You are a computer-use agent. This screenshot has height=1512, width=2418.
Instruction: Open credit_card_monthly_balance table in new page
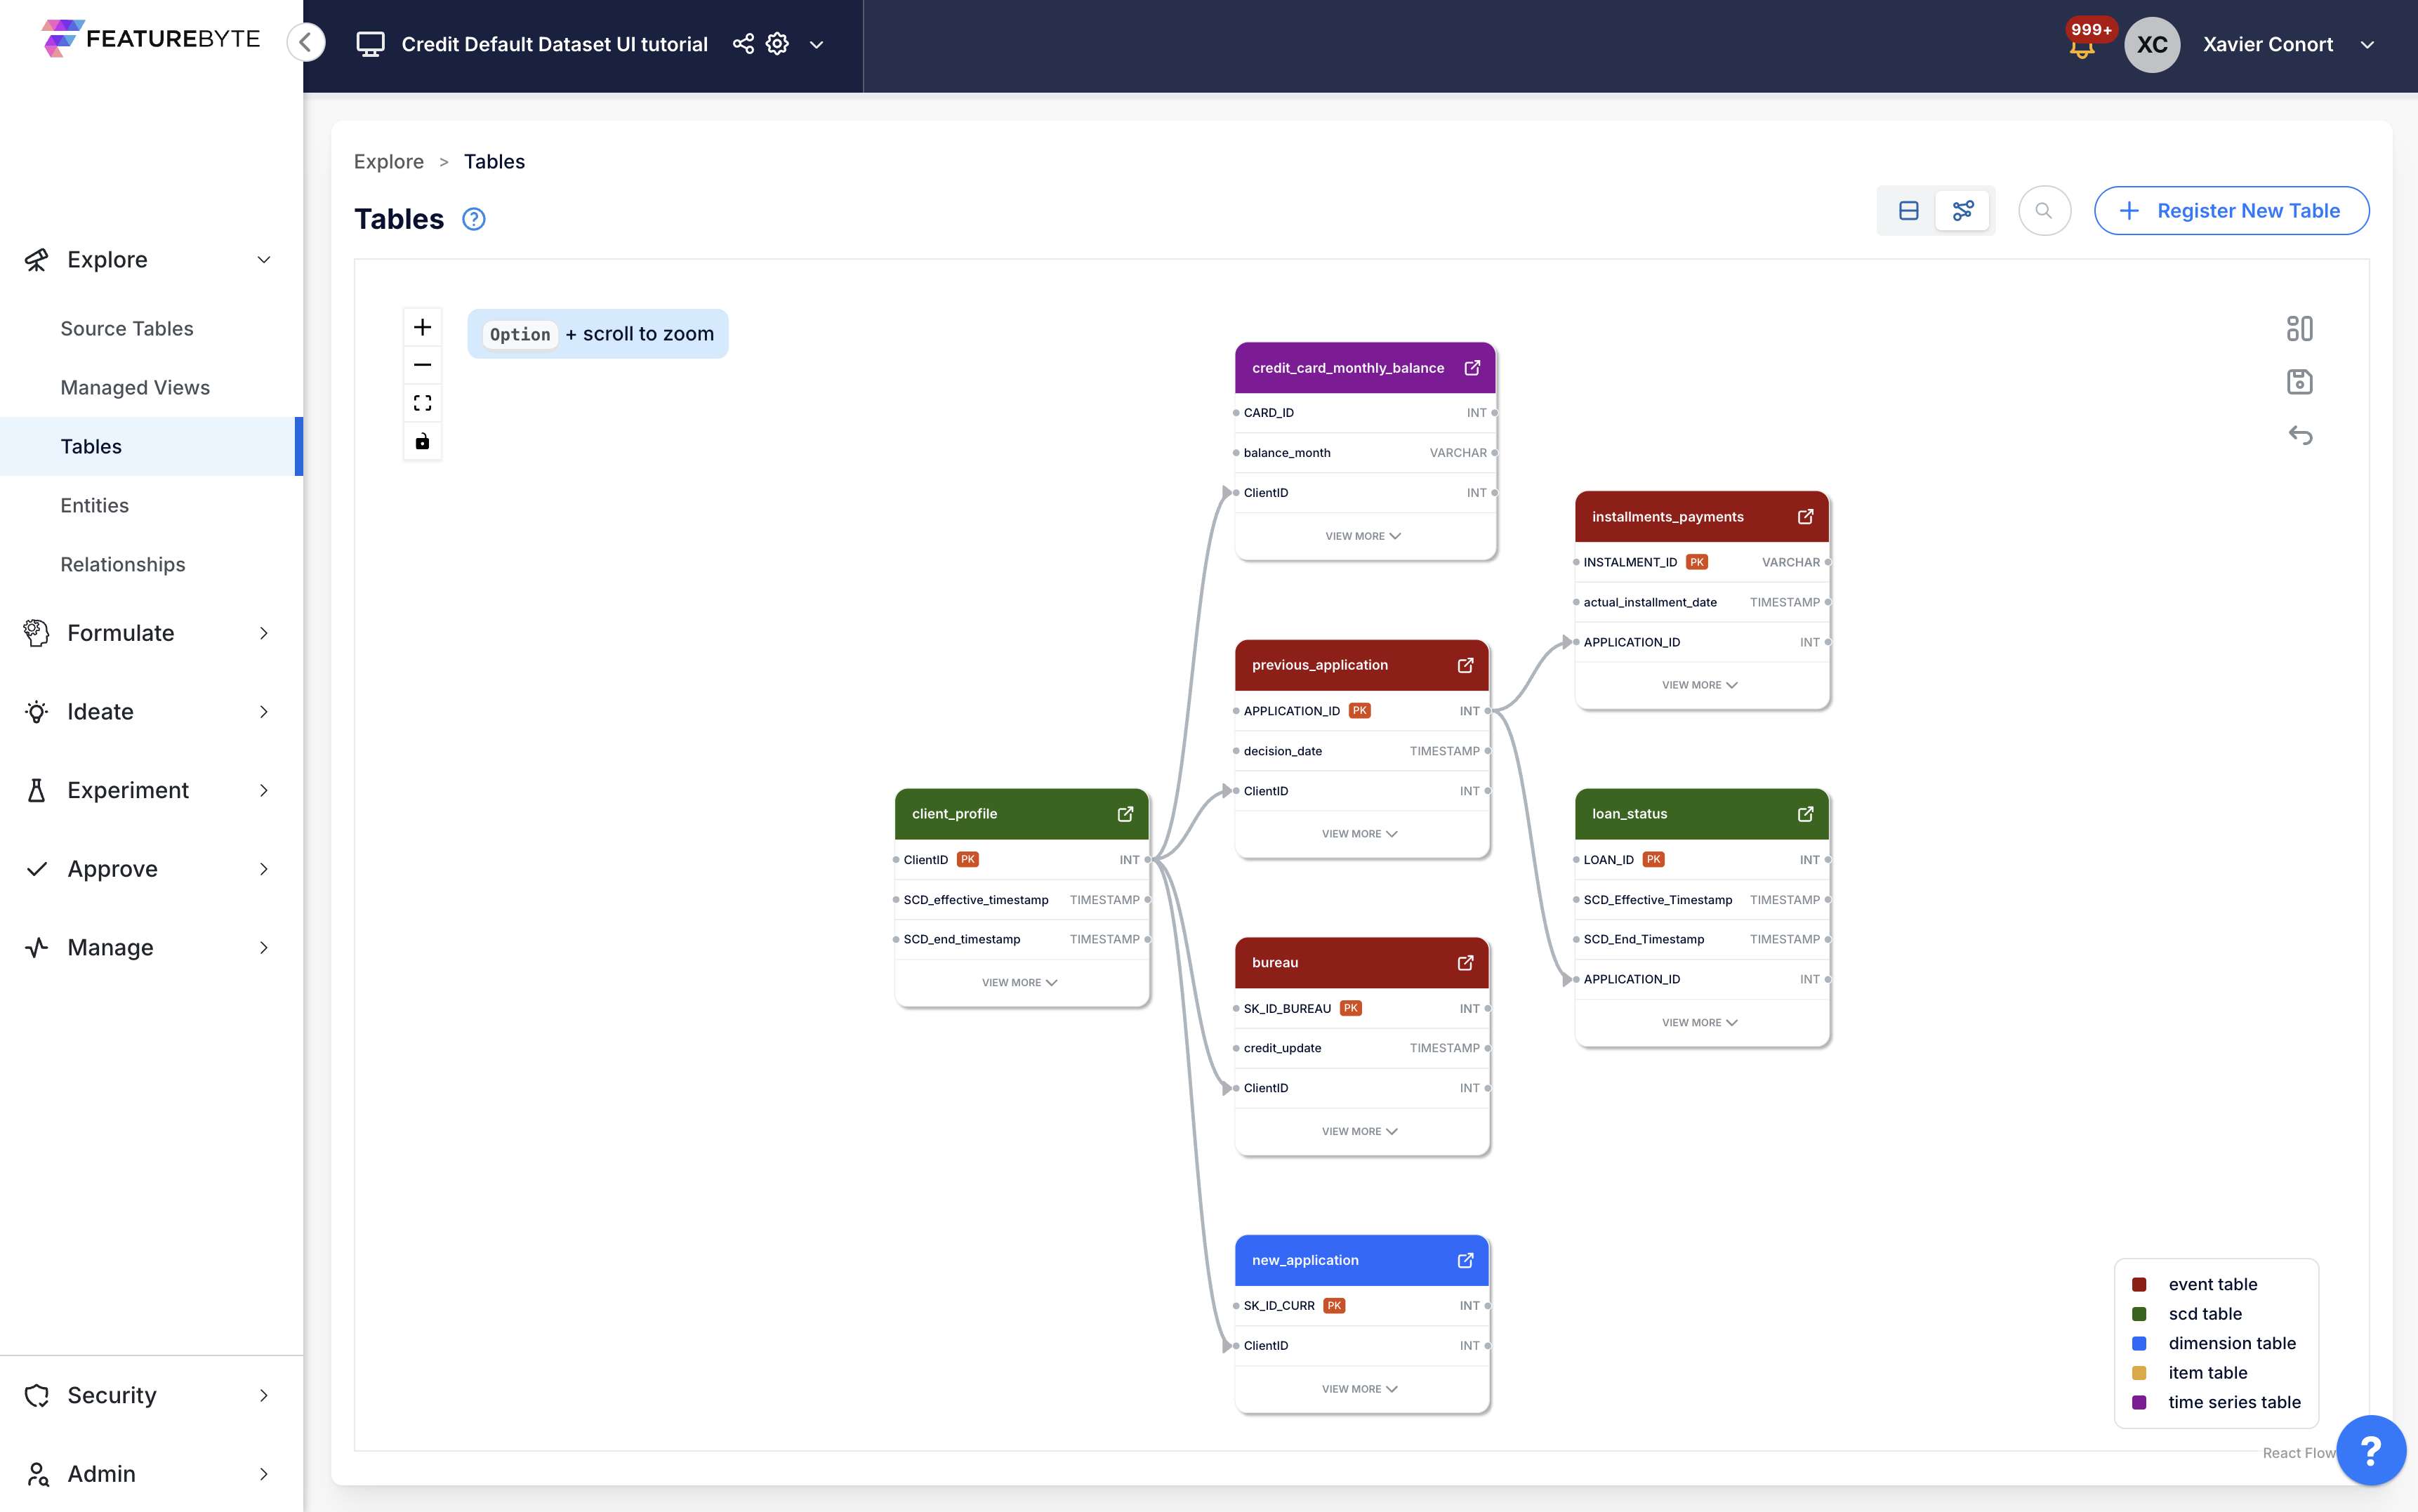pyautogui.click(x=1472, y=368)
